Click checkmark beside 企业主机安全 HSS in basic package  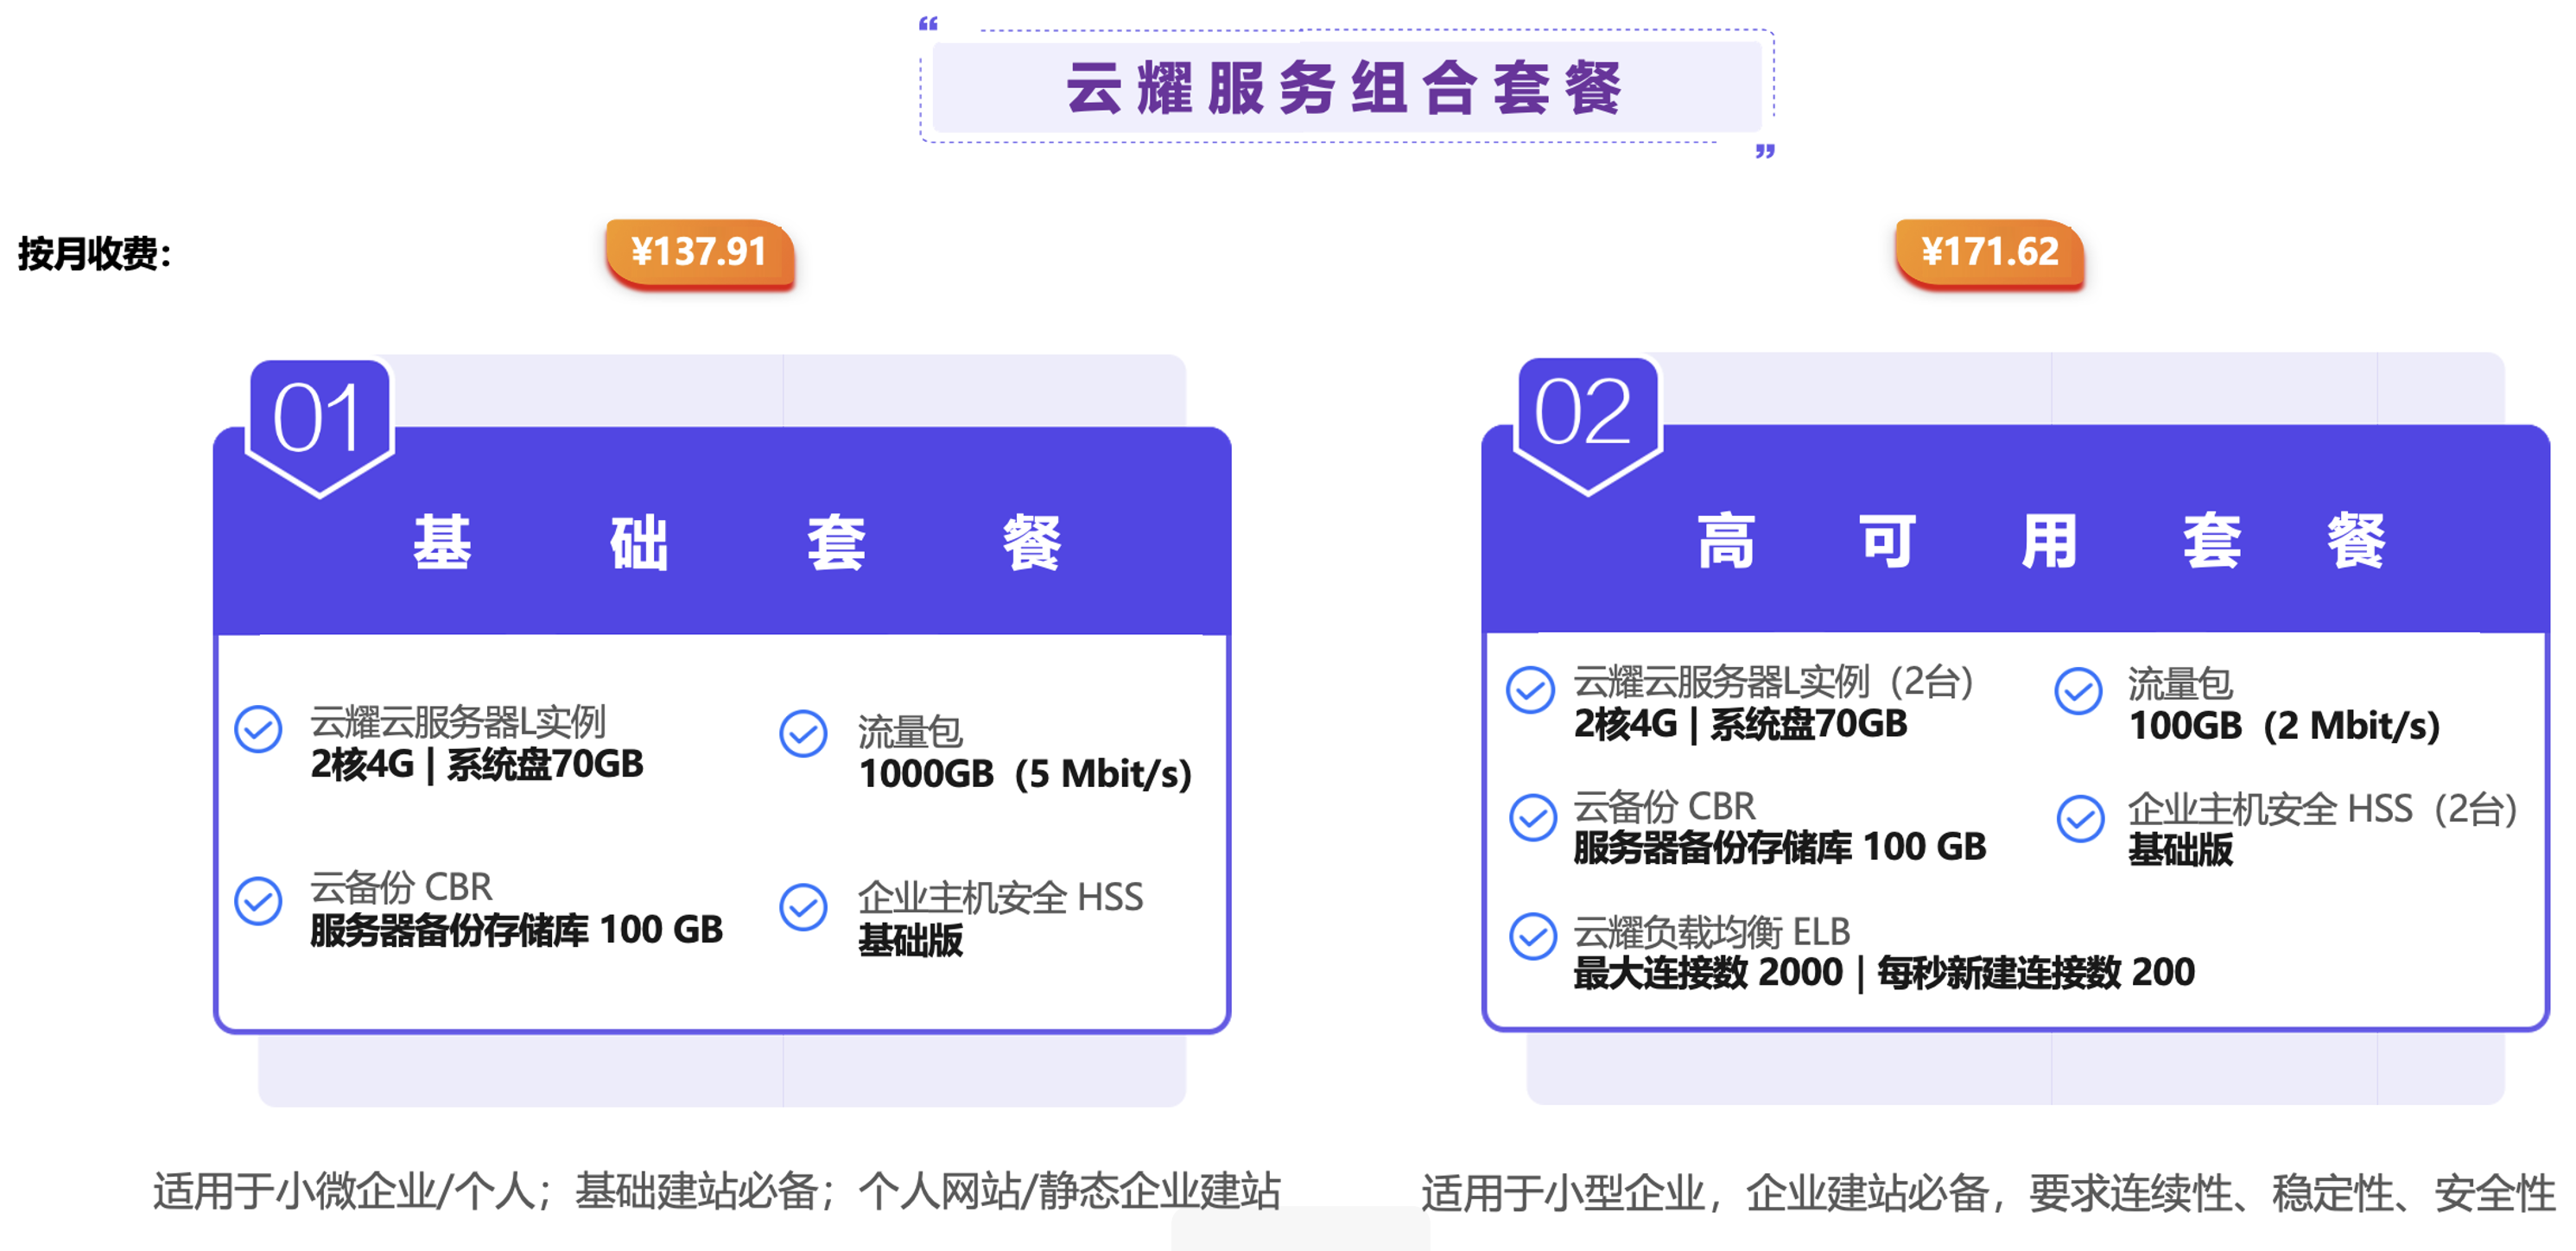click(x=803, y=907)
